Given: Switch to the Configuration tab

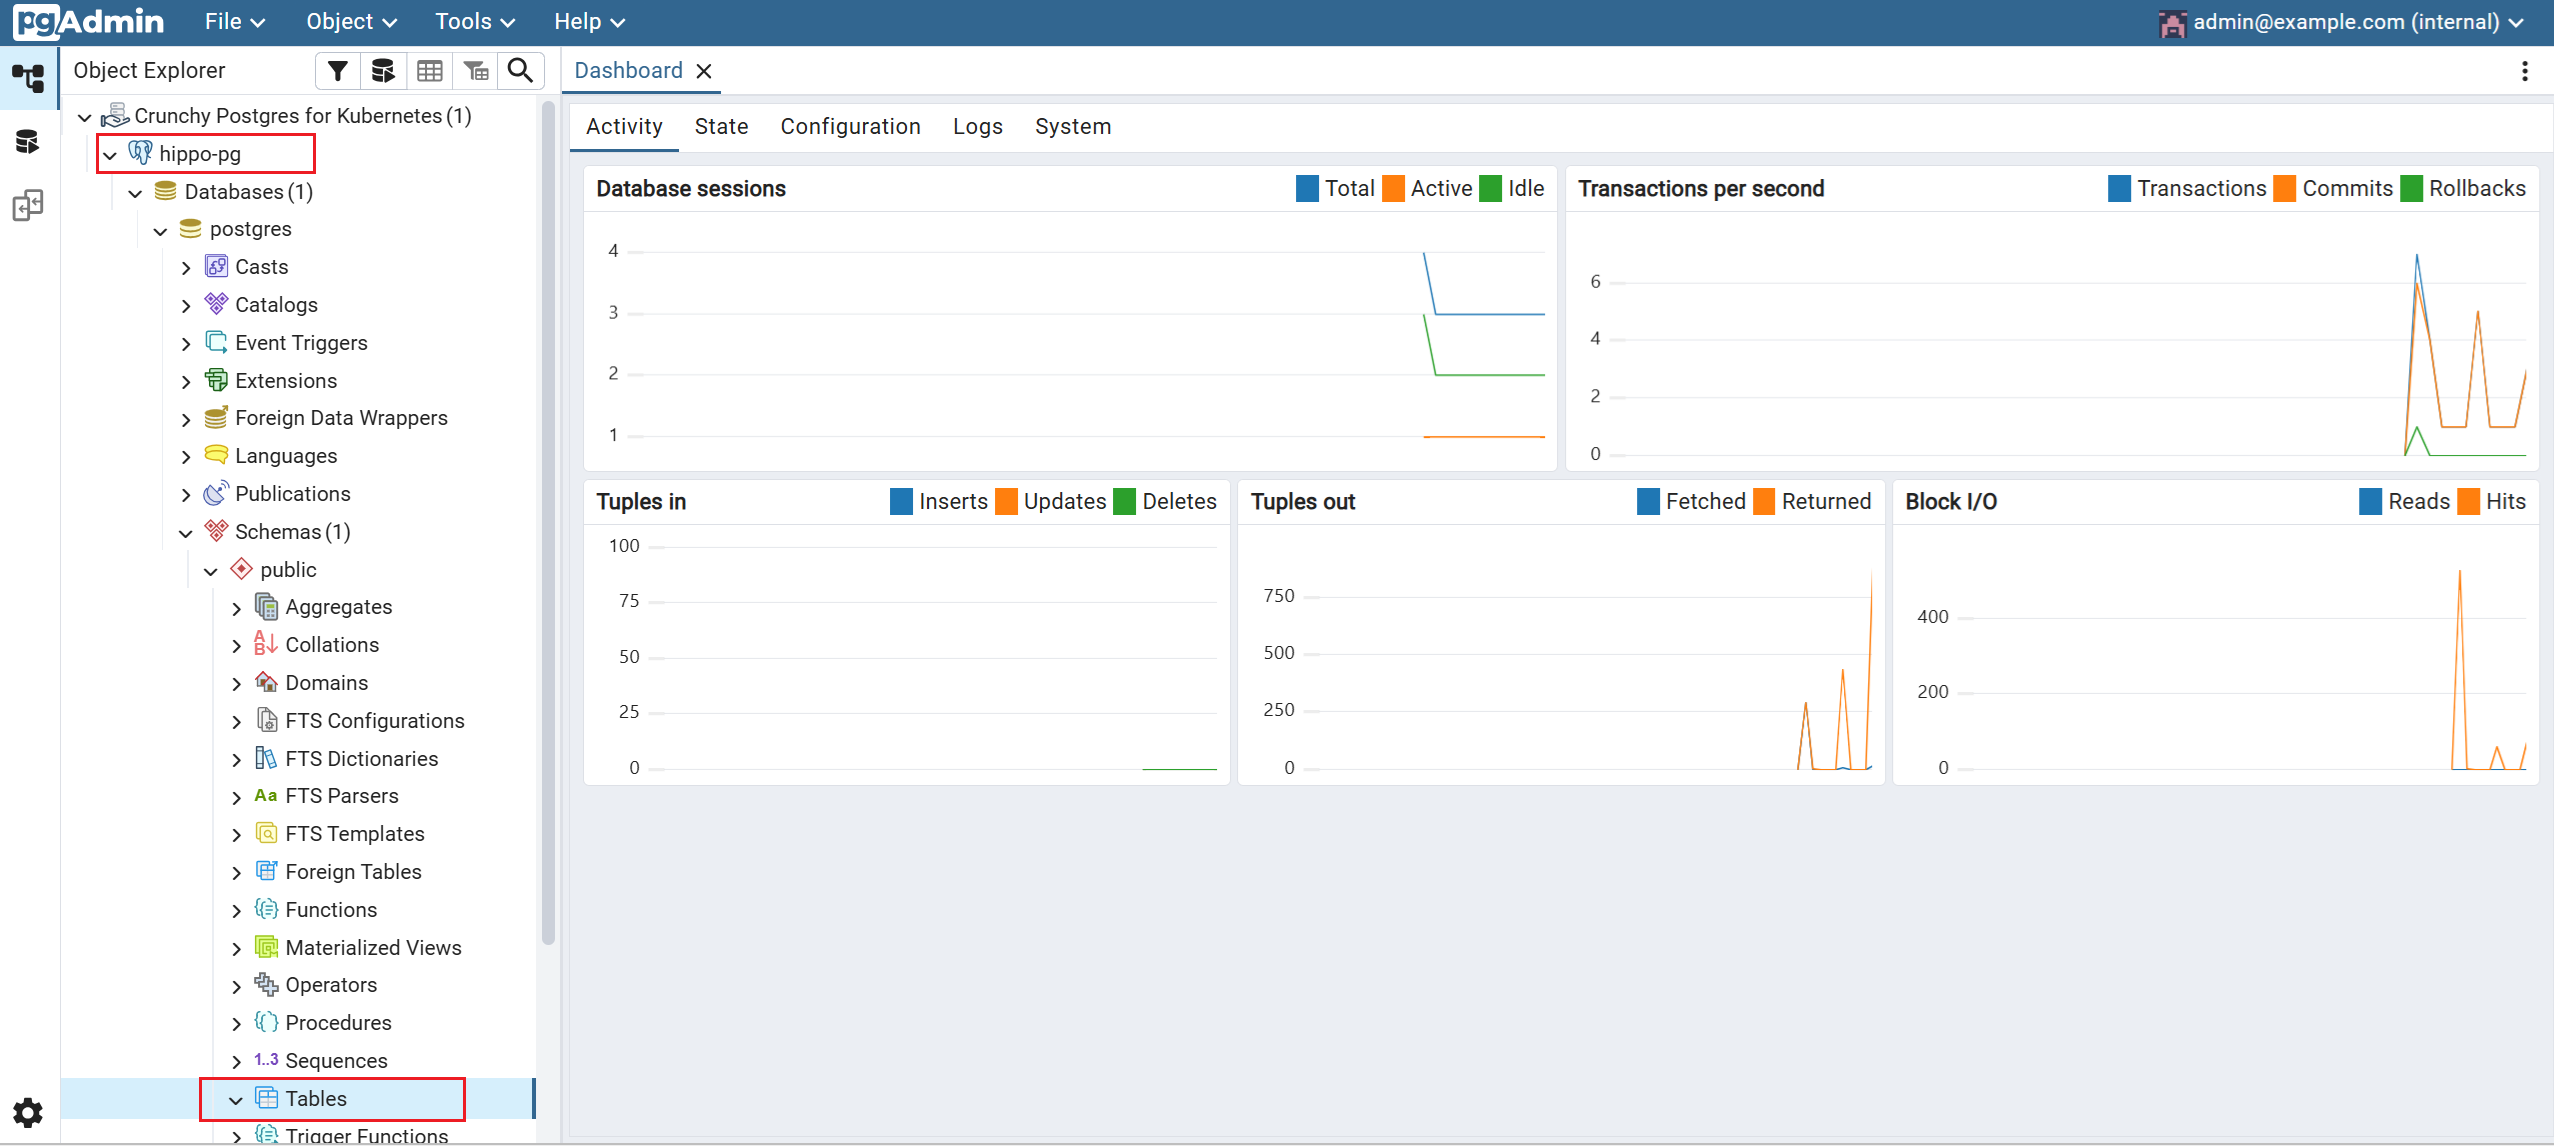Looking at the screenshot, I should 850,127.
